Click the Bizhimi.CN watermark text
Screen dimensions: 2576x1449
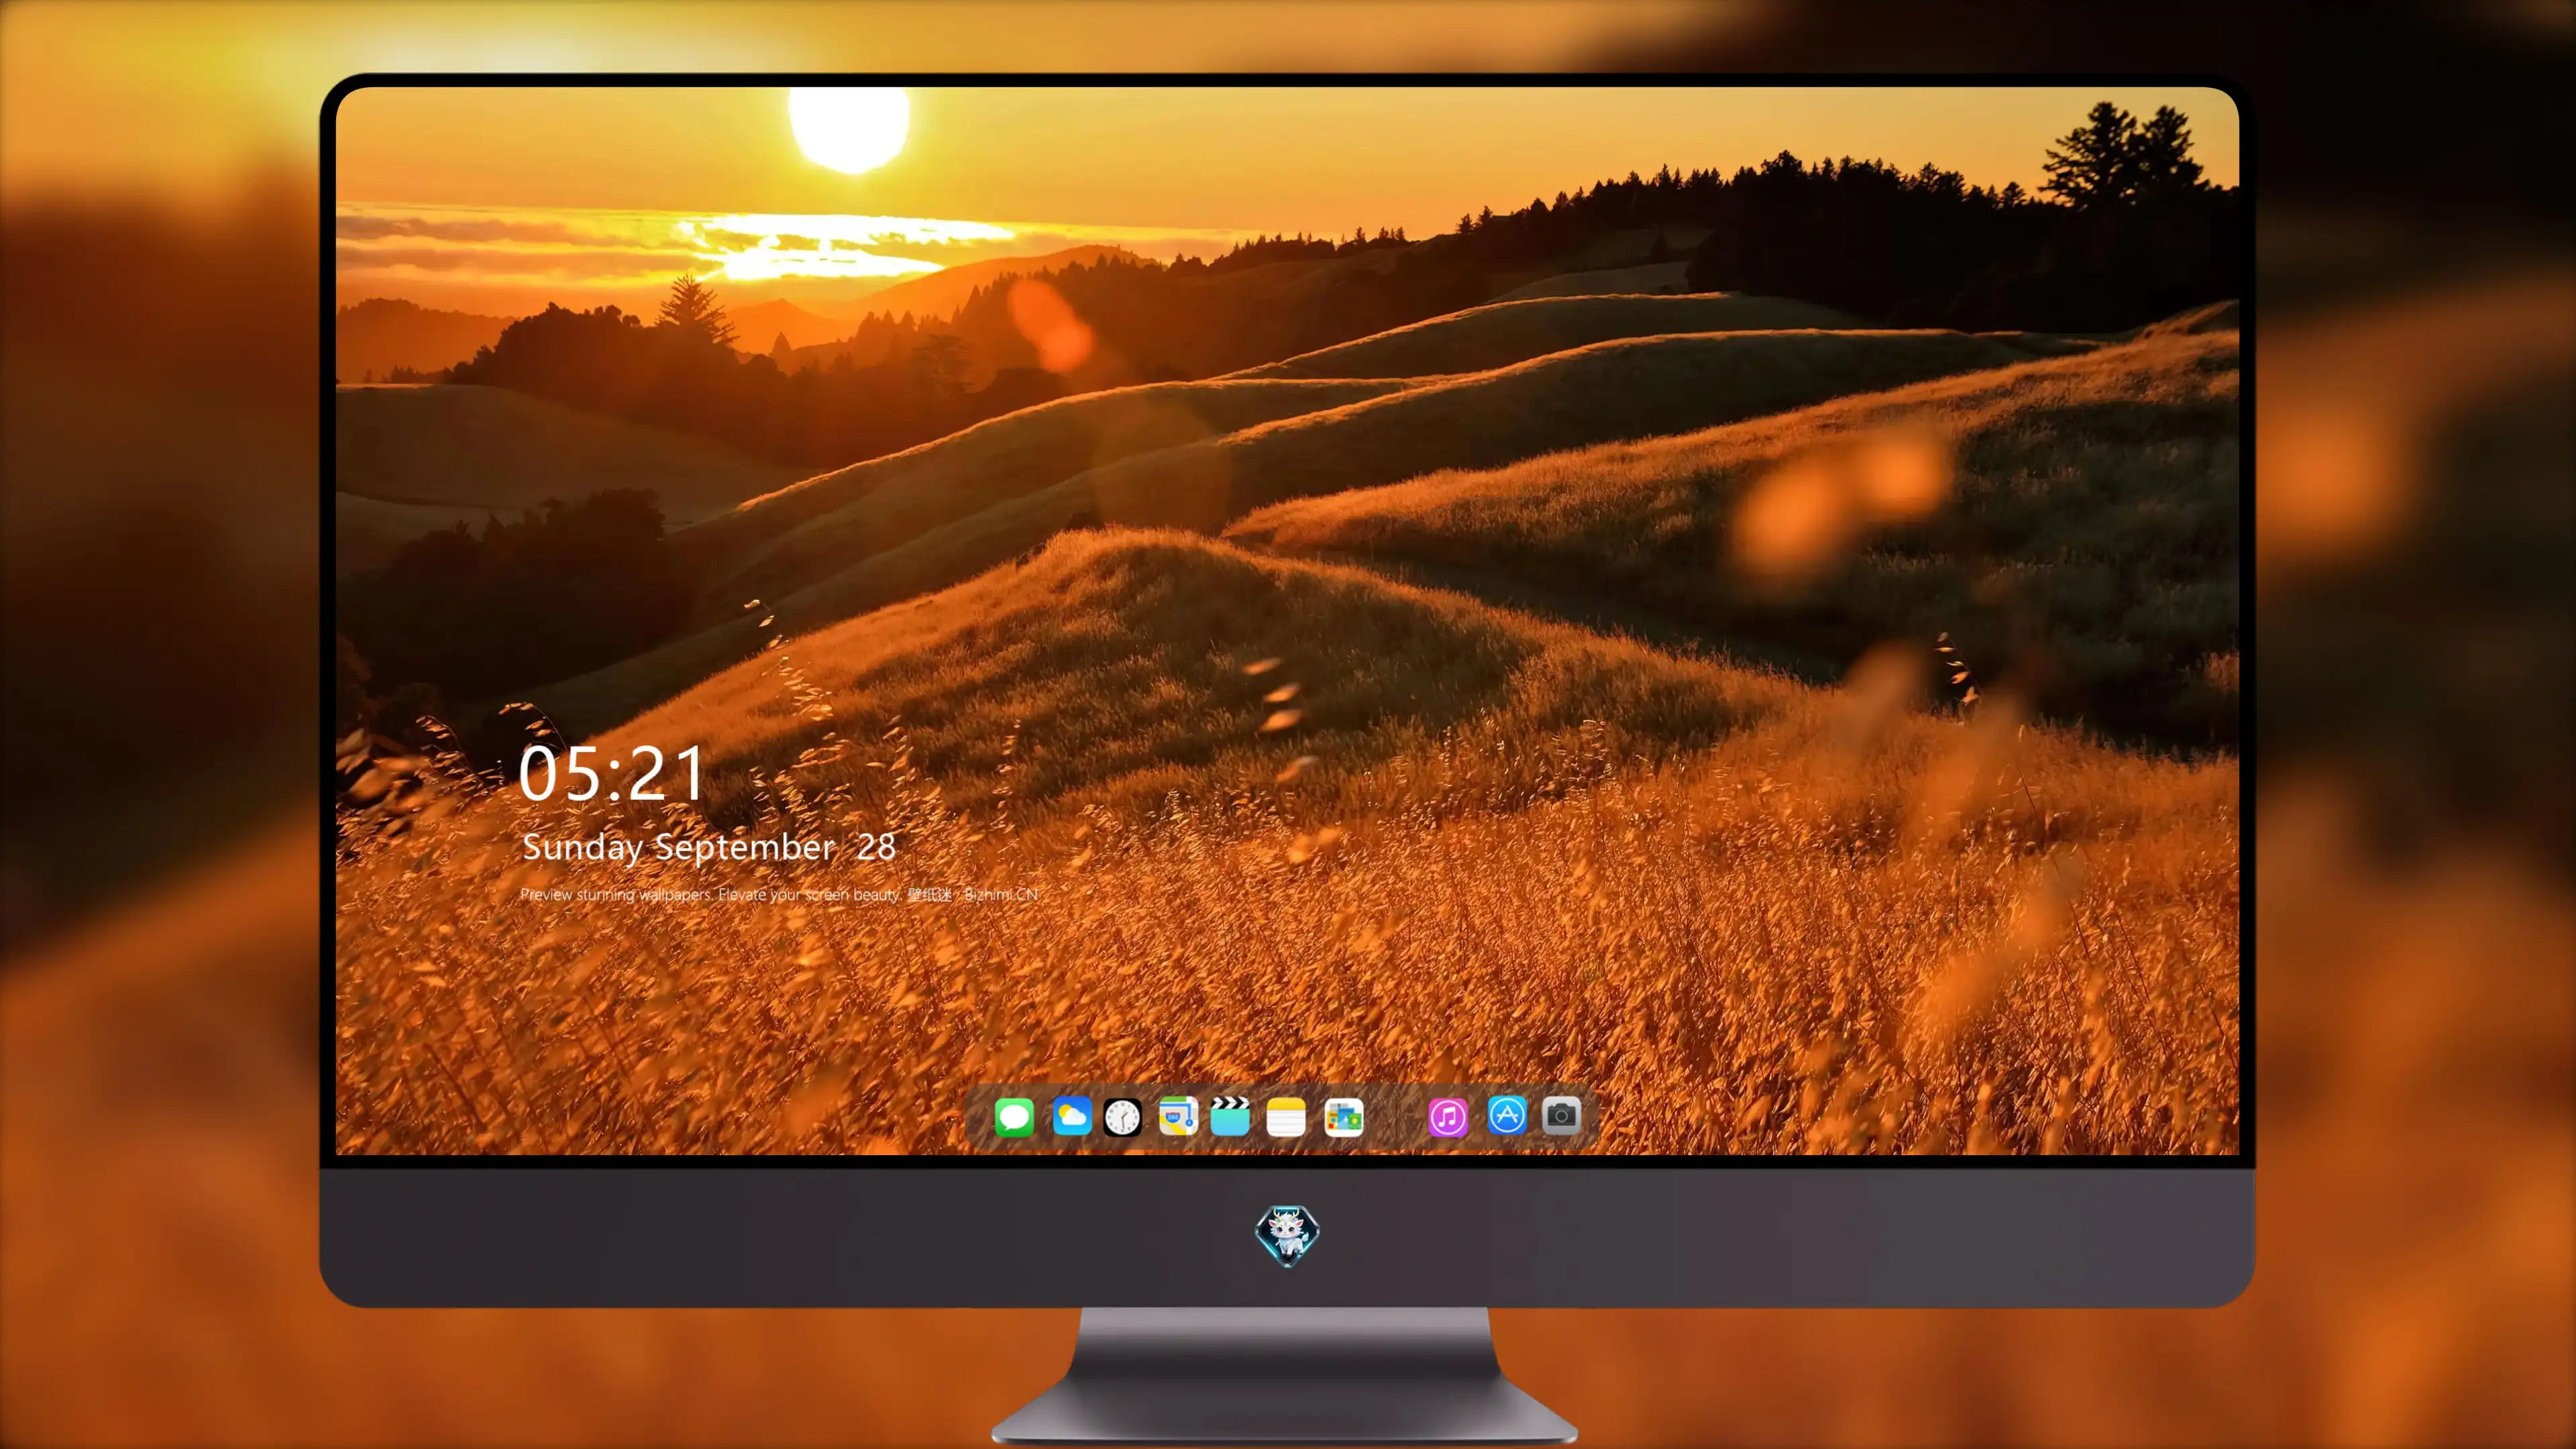click(x=1001, y=894)
